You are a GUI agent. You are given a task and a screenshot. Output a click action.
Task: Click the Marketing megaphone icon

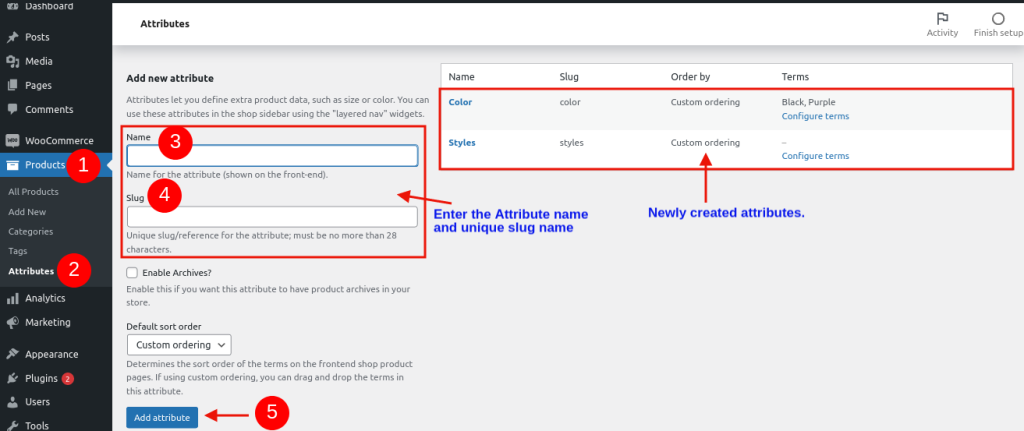click(12, 323)
